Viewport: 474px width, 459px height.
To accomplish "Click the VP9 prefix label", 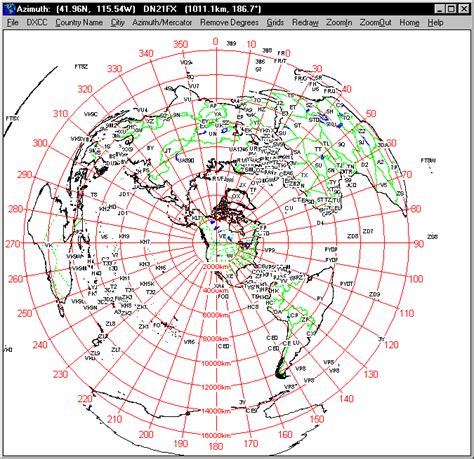I will coord(270,250).
